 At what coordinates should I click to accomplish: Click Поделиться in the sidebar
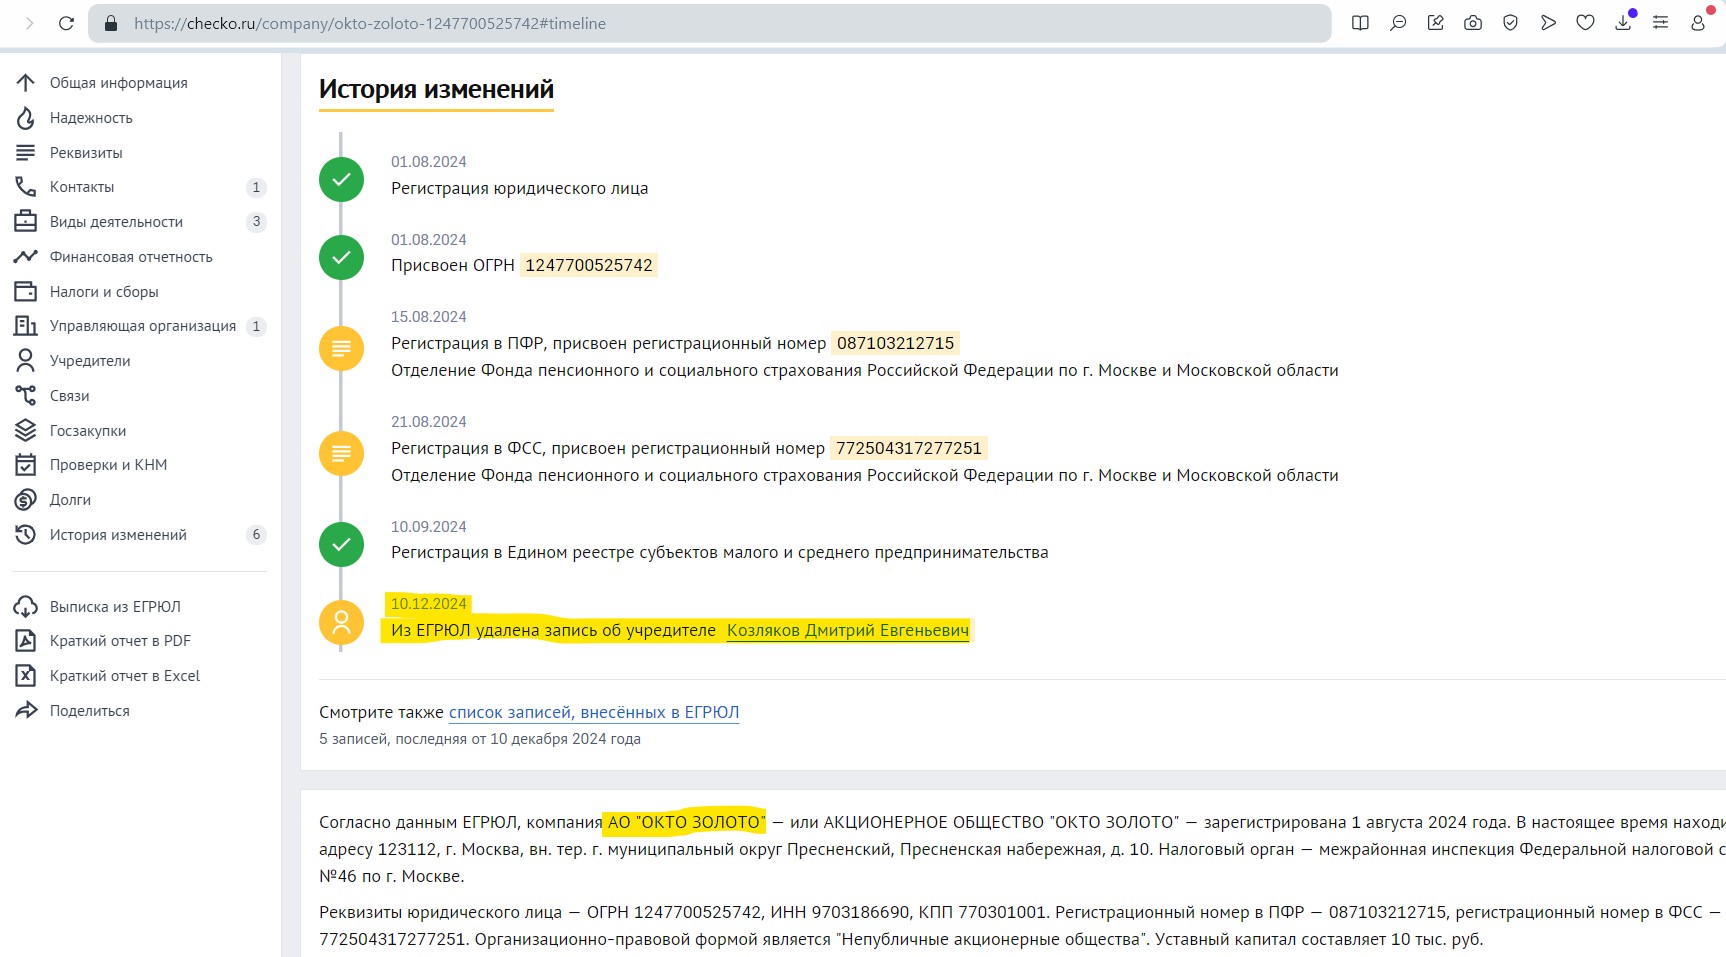90,711
